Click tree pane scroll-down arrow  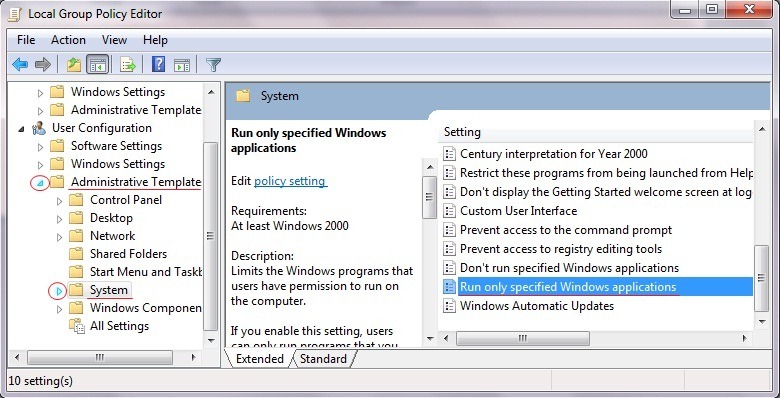click(x=211, y=341)
